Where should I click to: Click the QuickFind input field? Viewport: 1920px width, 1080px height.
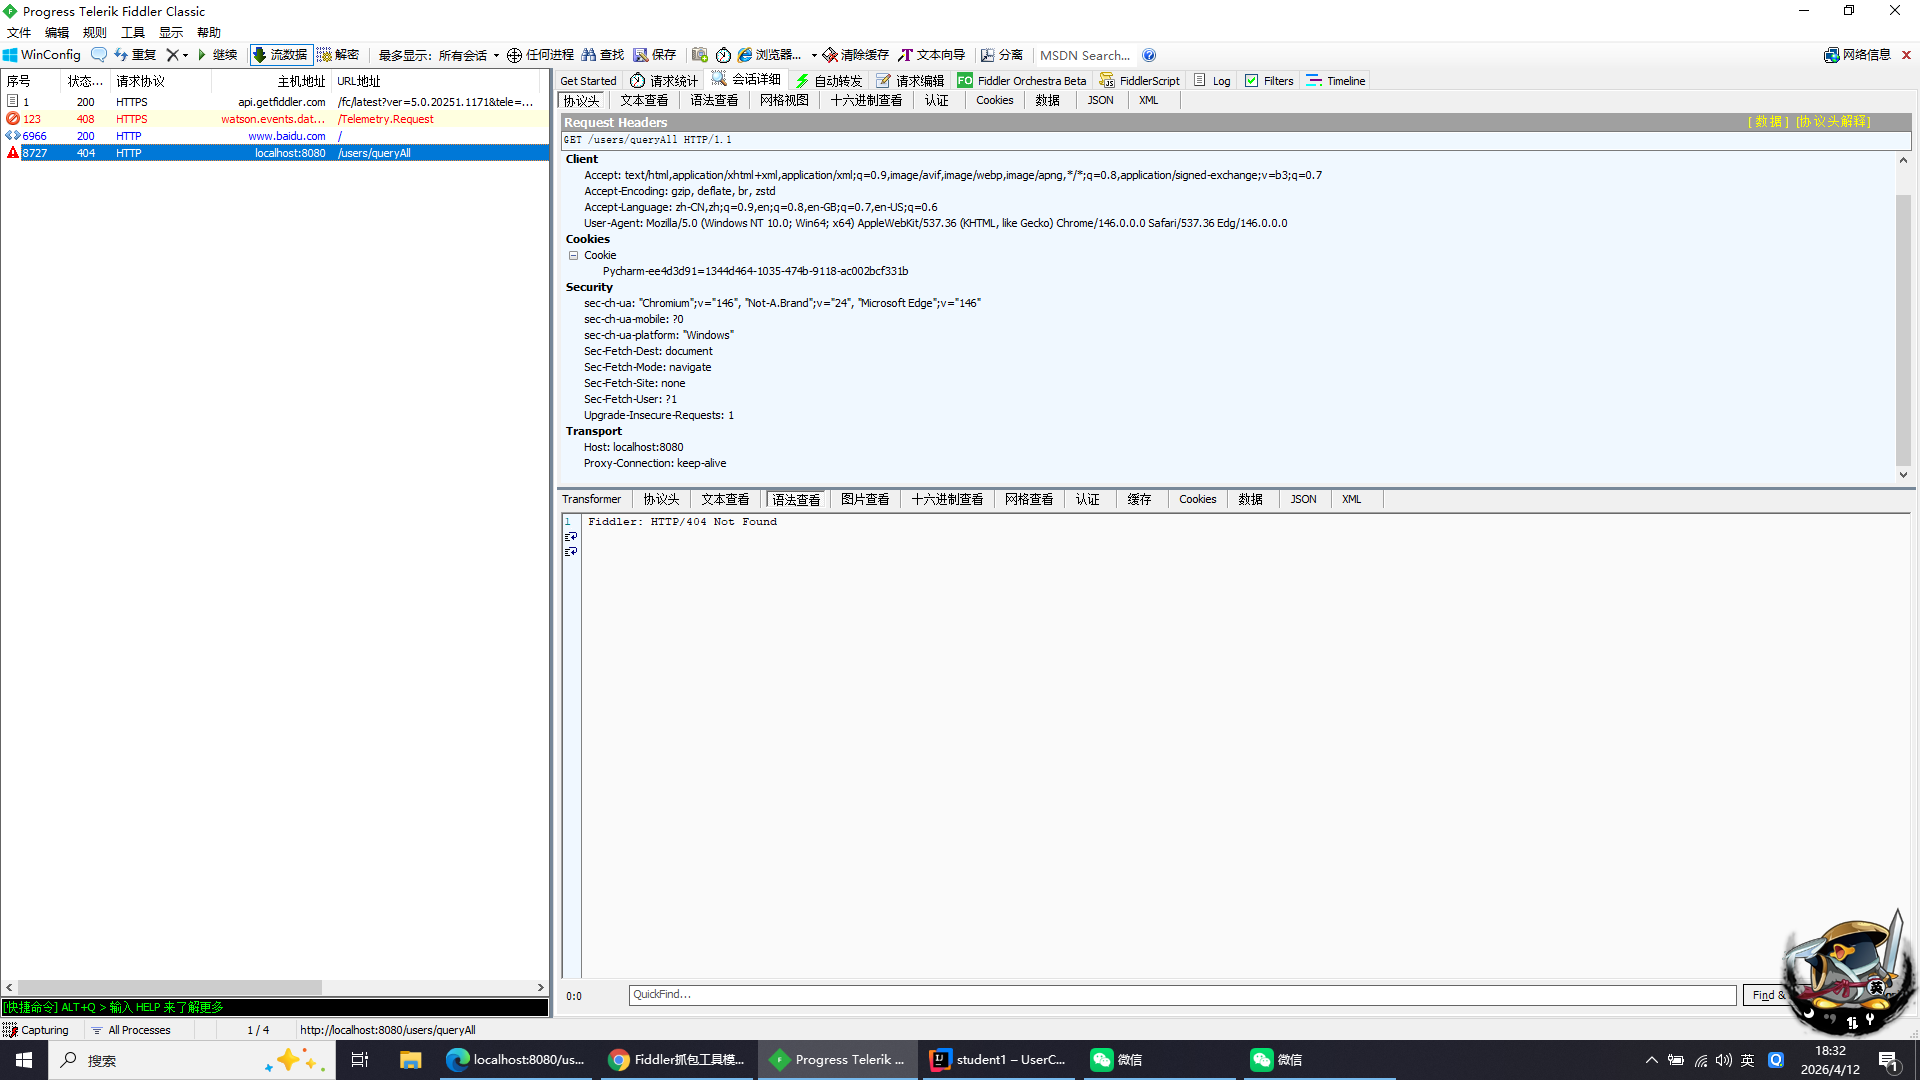pyautogui.click(x=1180, y=995)
